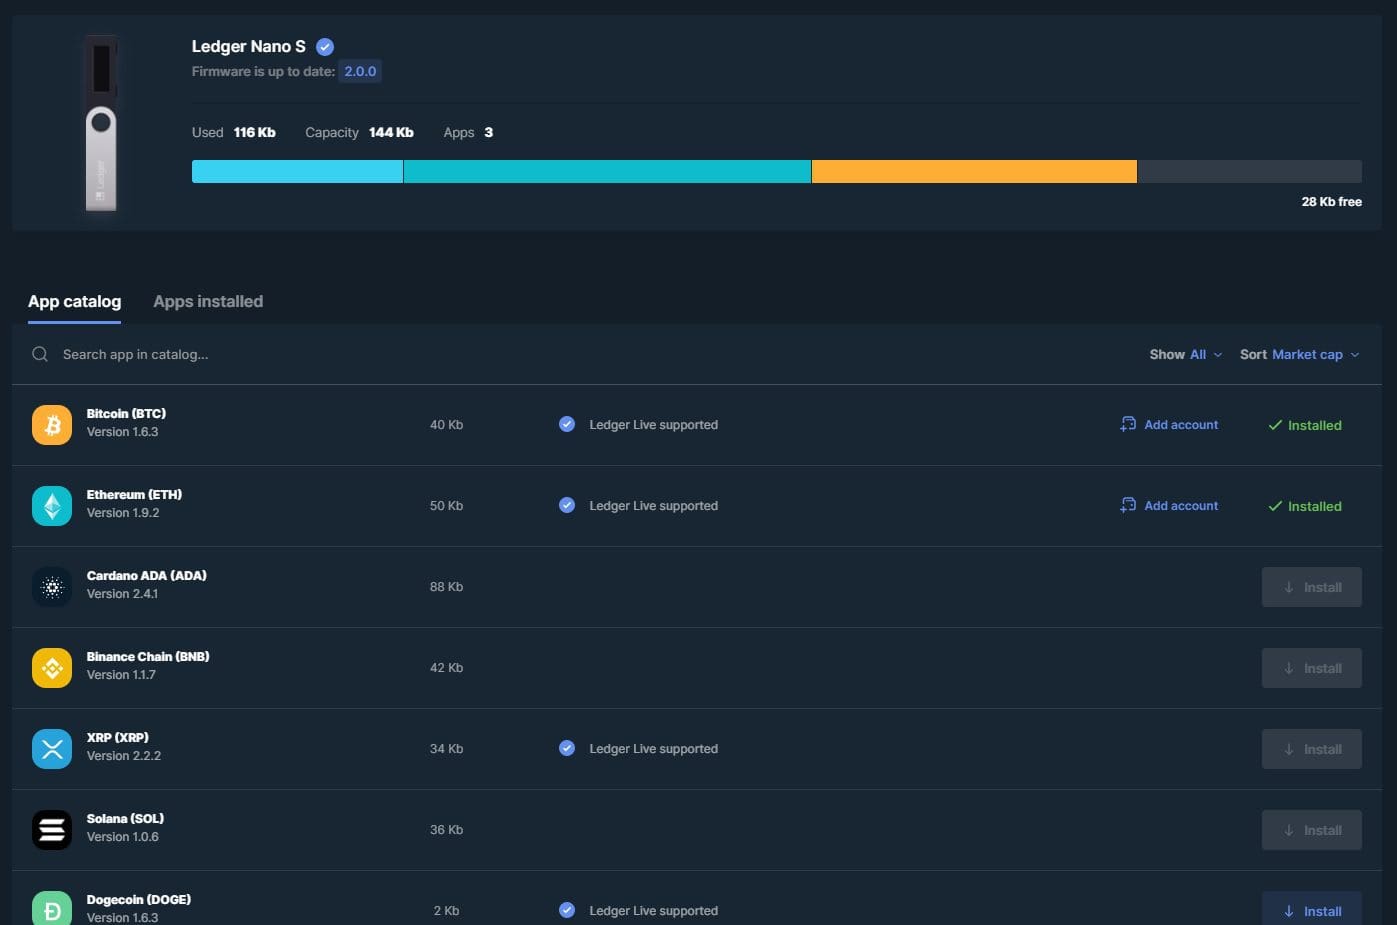
Task: Click the Bitcoin app icon
Action: tap(52, 425)
